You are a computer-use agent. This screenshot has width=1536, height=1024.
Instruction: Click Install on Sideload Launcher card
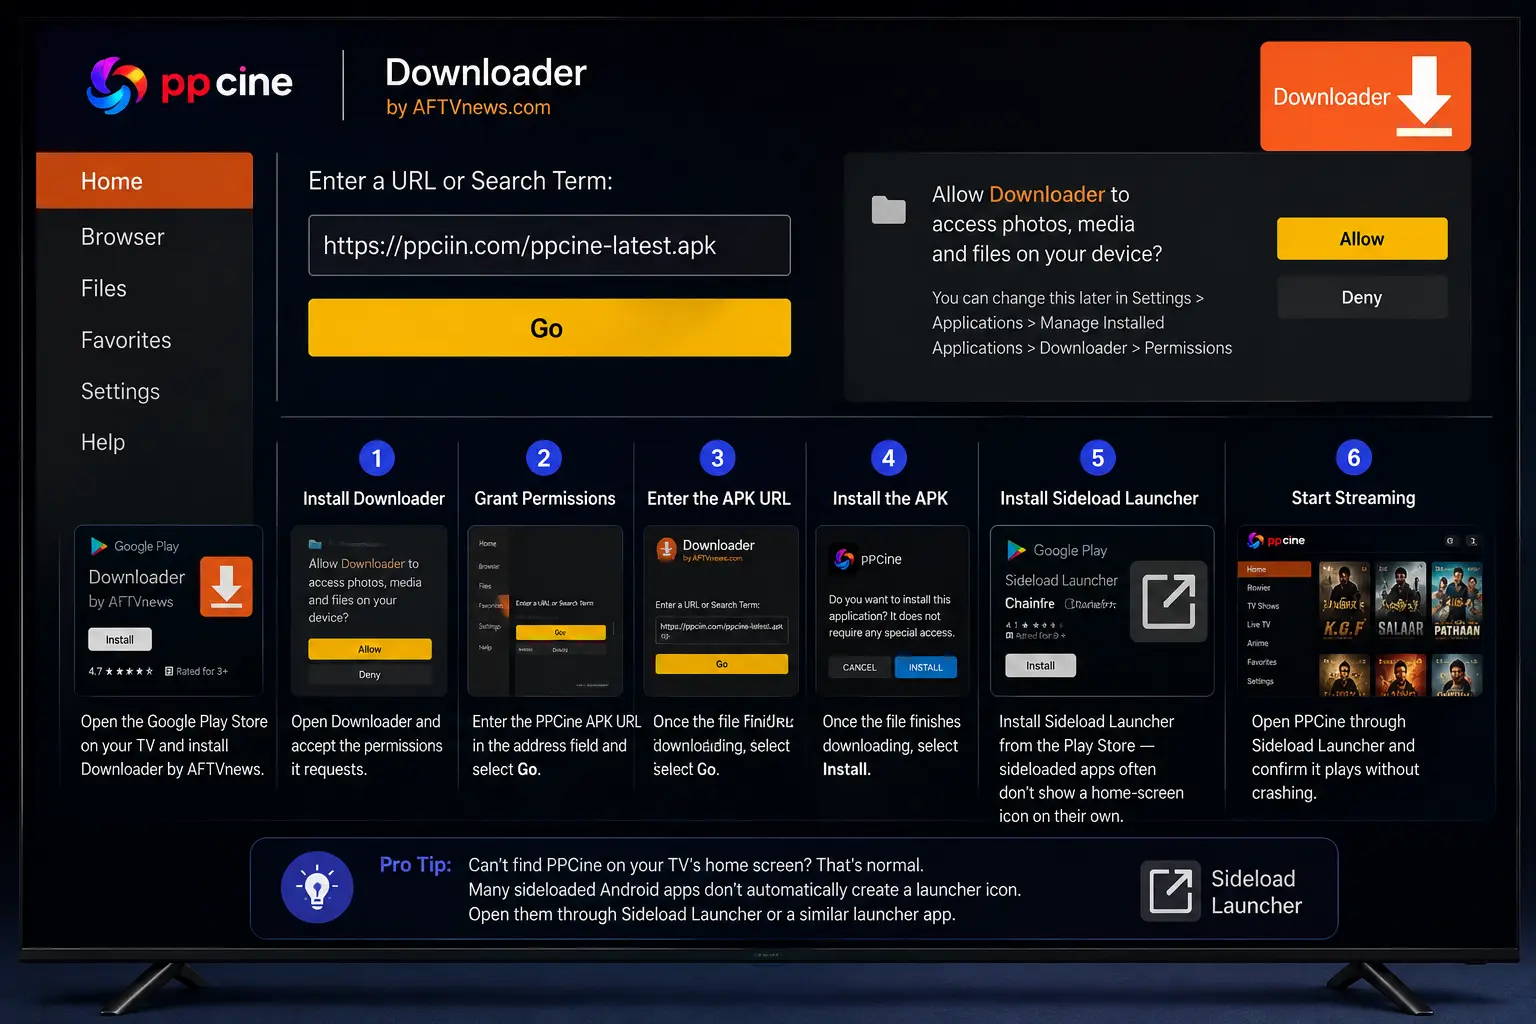point(1040,666)
